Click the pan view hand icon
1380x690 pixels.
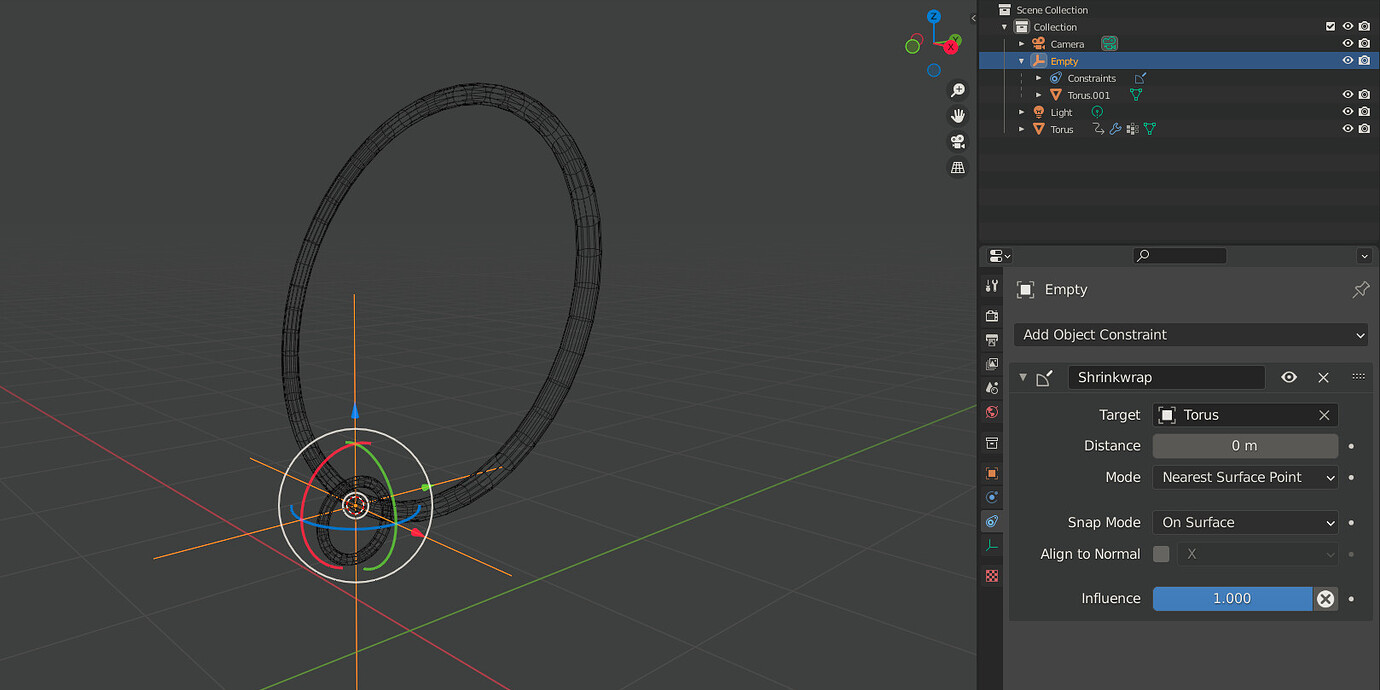tap(958, 116)
